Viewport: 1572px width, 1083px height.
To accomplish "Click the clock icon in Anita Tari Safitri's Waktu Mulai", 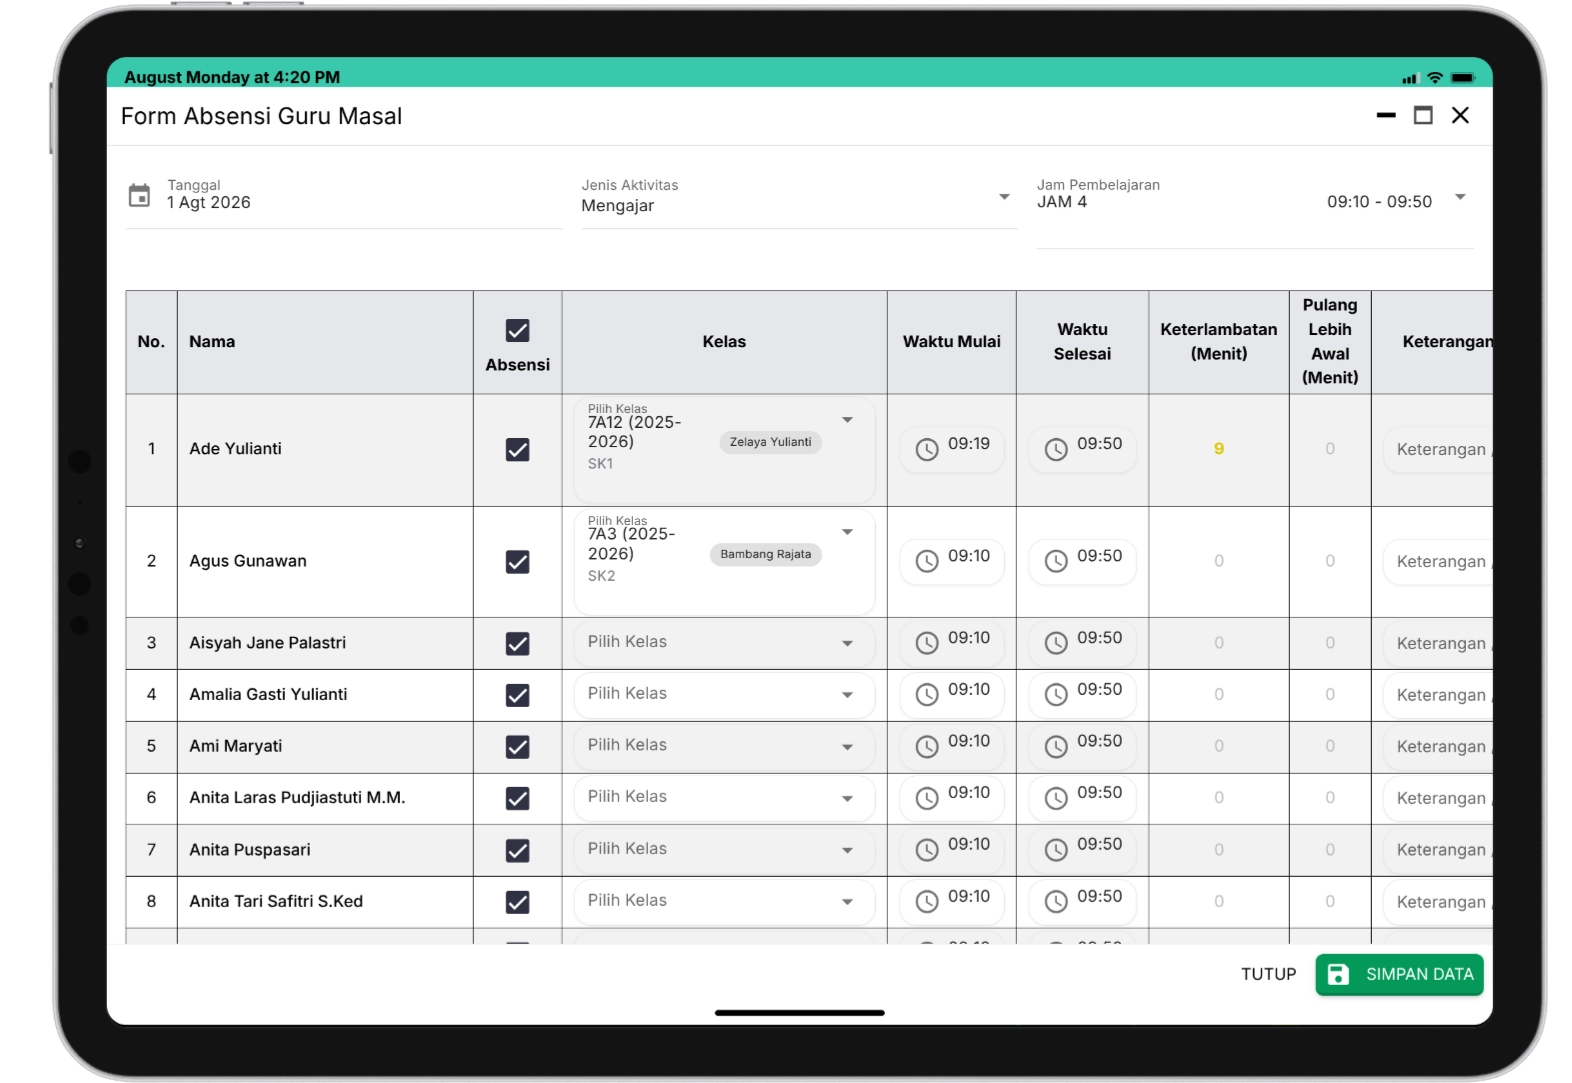I will 927,902.
